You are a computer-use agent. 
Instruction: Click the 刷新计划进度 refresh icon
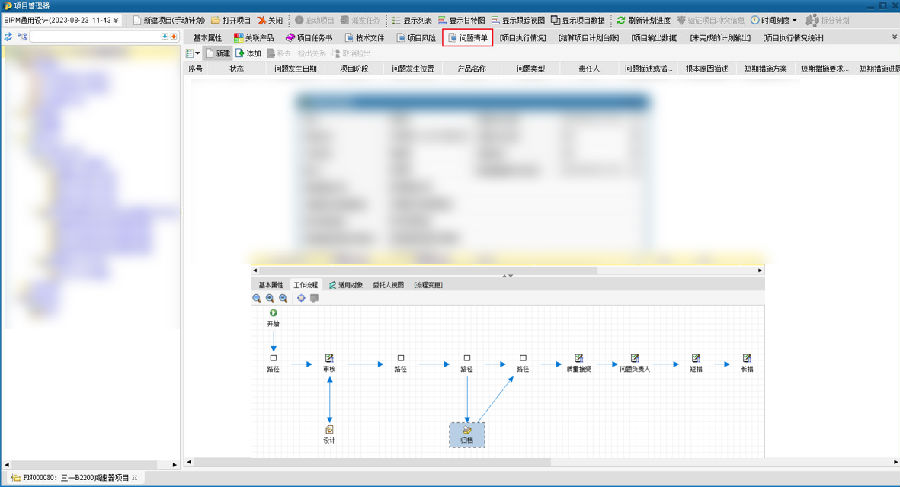(621, 20)
